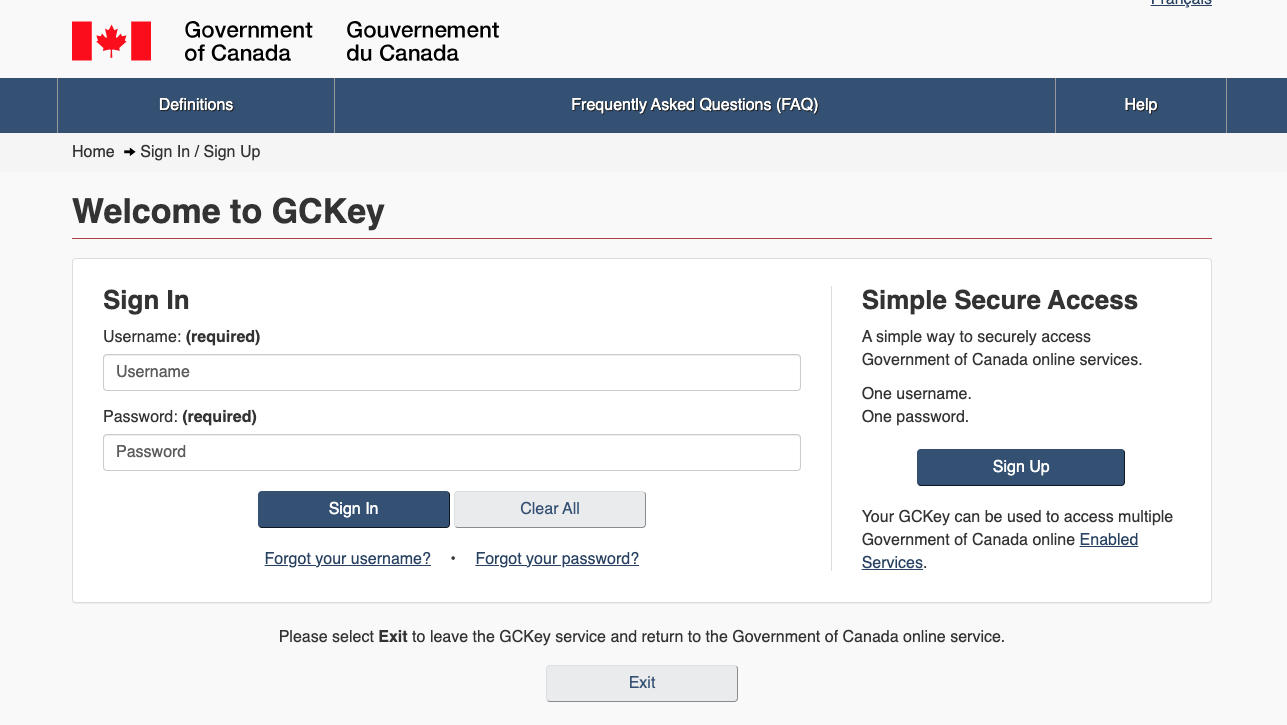Click the Sign In / Sign Up breadcrumb
1287x725 pixels.
200,152
